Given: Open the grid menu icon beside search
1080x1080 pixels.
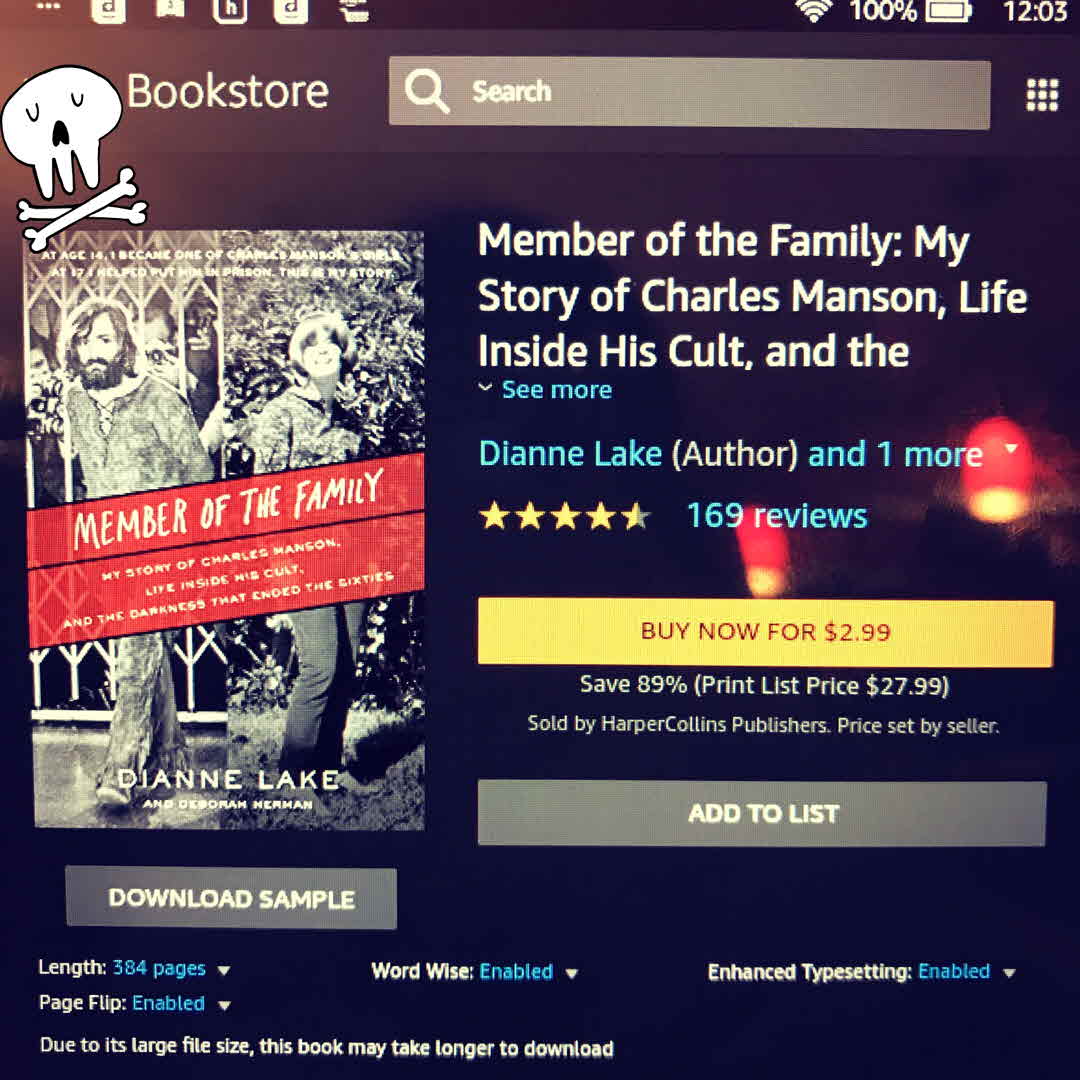Looking at the screenshot, I should coord(1042,94).
